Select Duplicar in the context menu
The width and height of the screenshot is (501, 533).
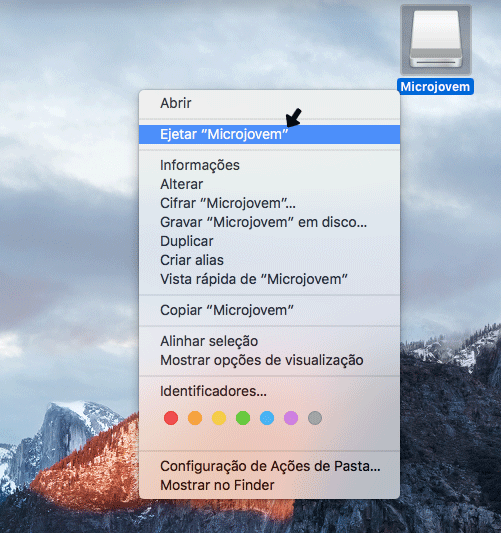tap(269, 241)
